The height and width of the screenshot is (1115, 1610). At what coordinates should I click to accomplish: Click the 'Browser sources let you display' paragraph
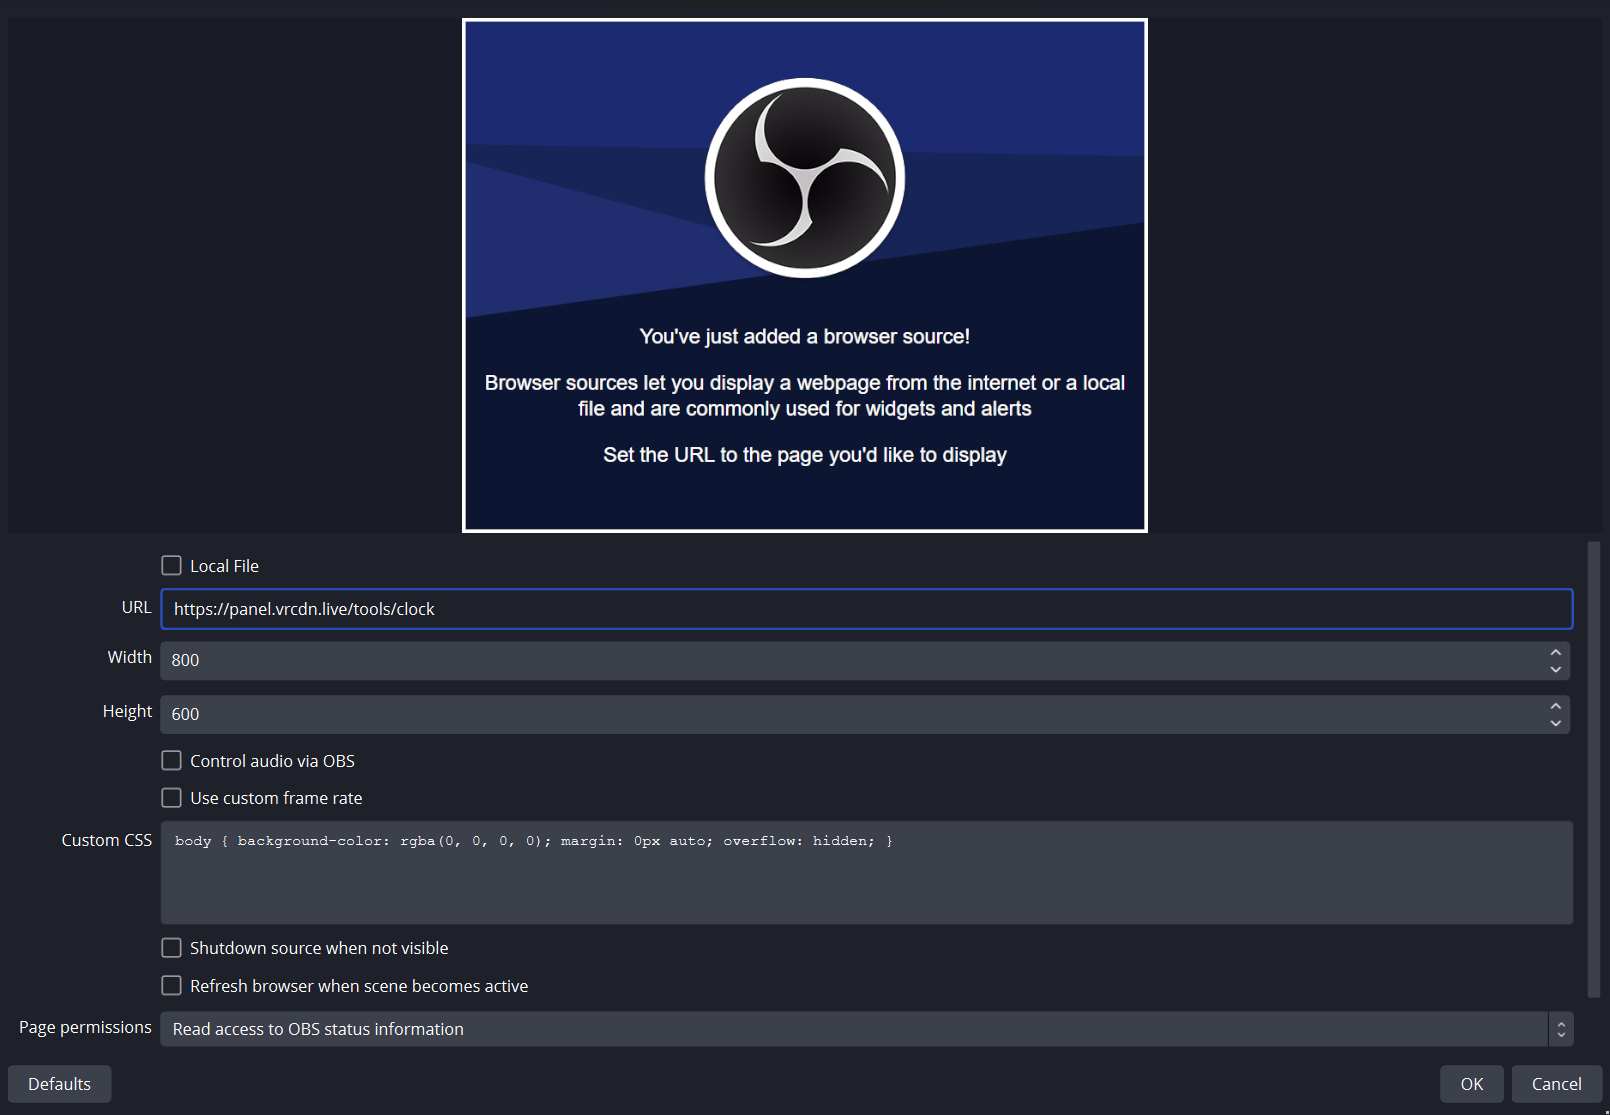tap(805, 396)
